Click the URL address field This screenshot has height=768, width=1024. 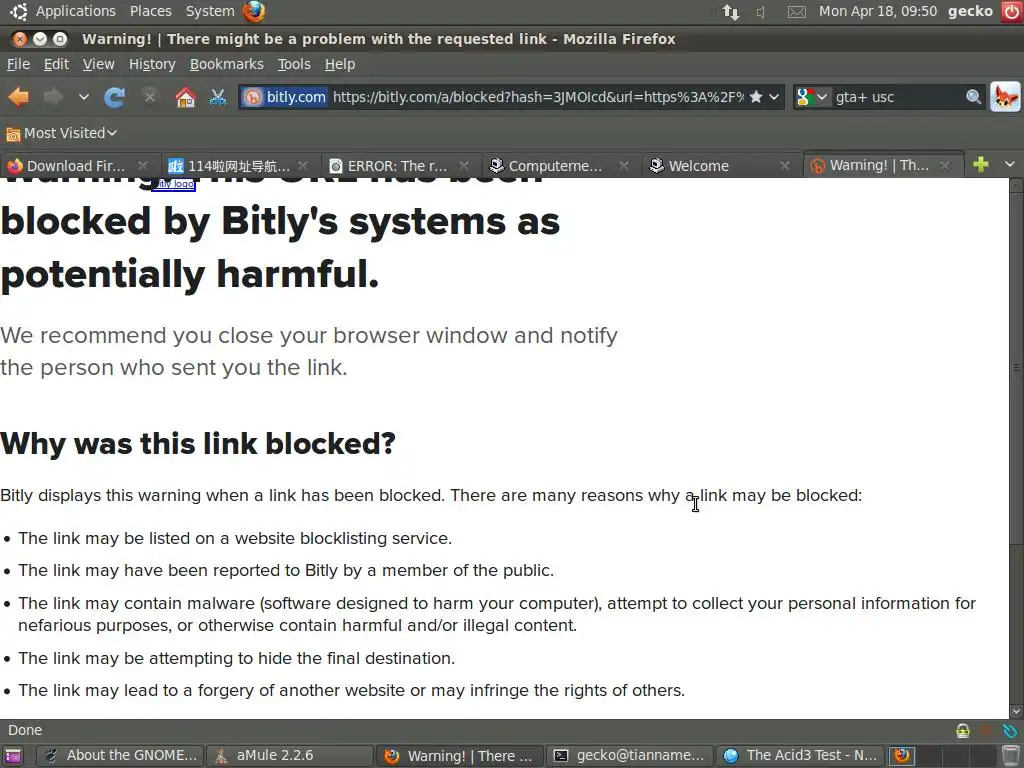537,97
